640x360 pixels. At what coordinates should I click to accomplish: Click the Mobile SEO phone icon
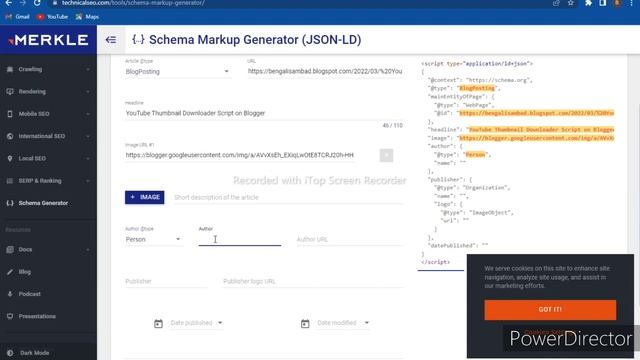(10, 114)
